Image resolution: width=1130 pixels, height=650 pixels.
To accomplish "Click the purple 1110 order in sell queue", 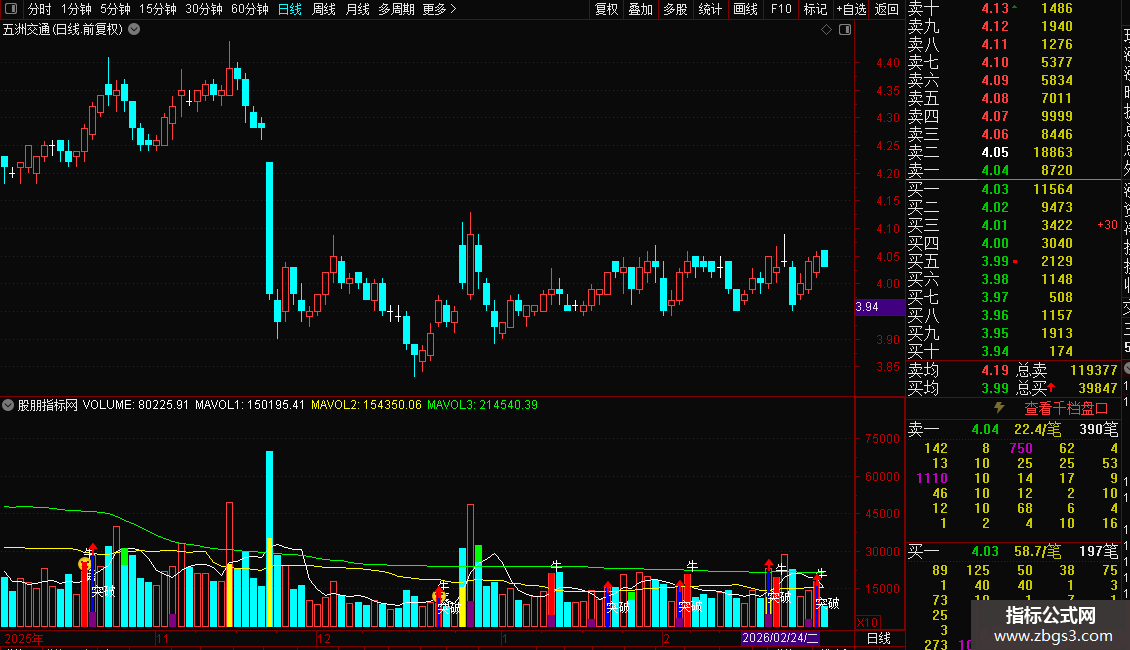I will tap(931, 478).
